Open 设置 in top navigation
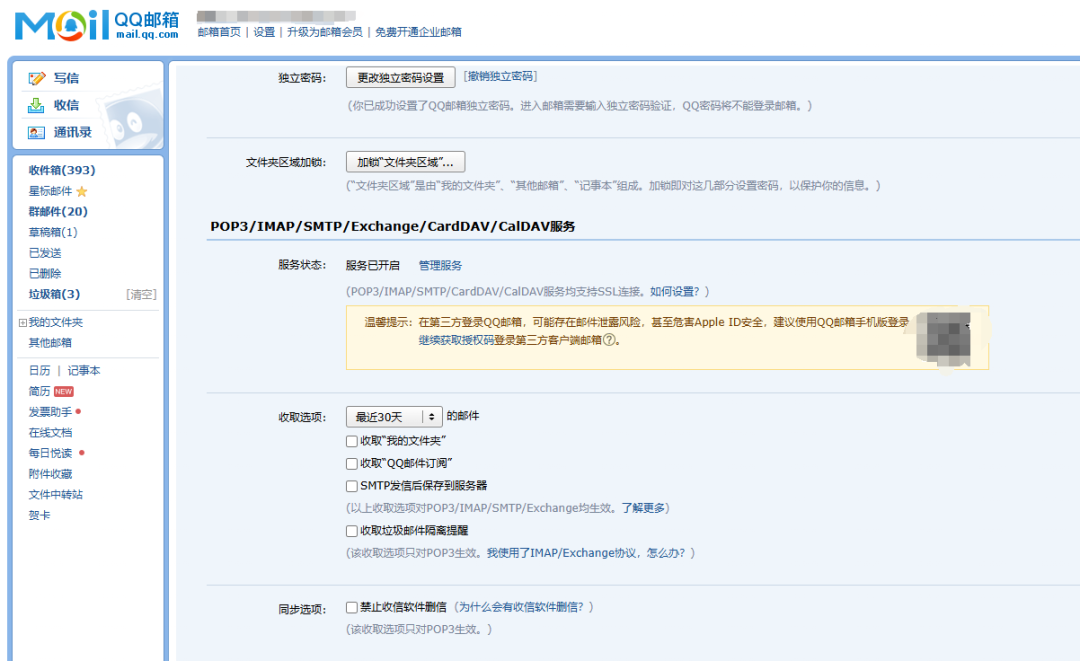Viewport: 1080px width, 661px height. pyautogui.click(x=264, y=32)
